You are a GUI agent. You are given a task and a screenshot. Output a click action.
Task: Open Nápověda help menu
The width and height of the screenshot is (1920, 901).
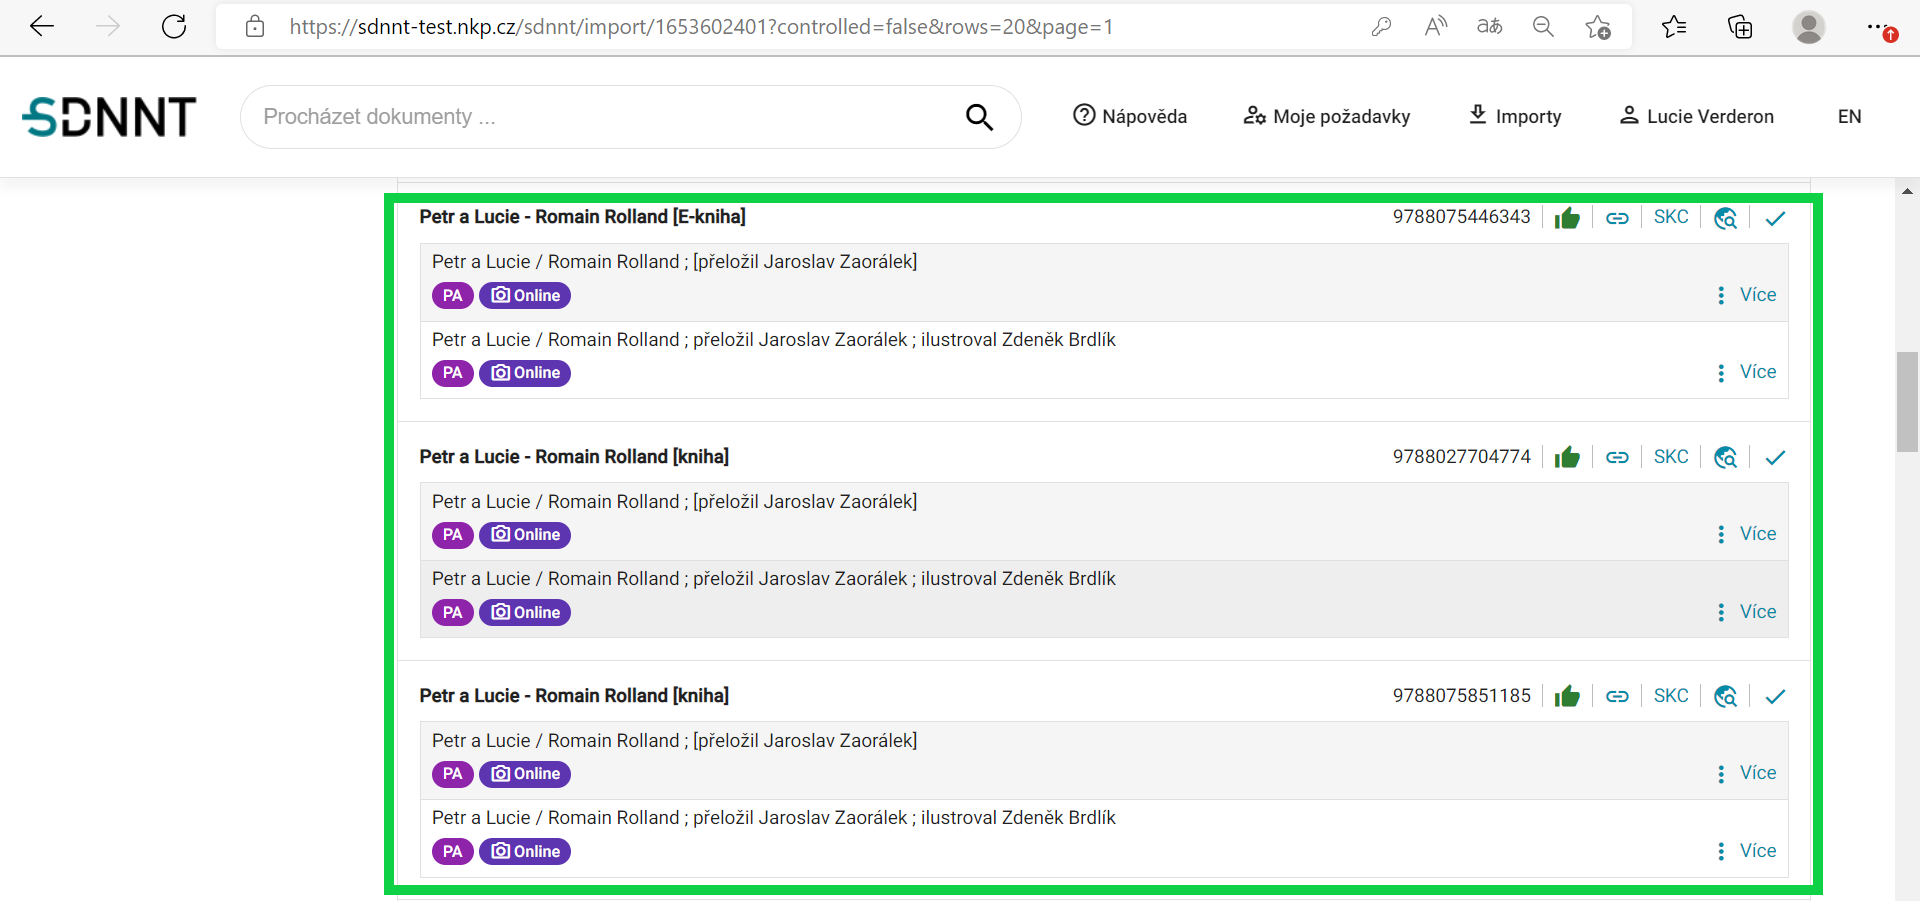(x=1130, y=116)
